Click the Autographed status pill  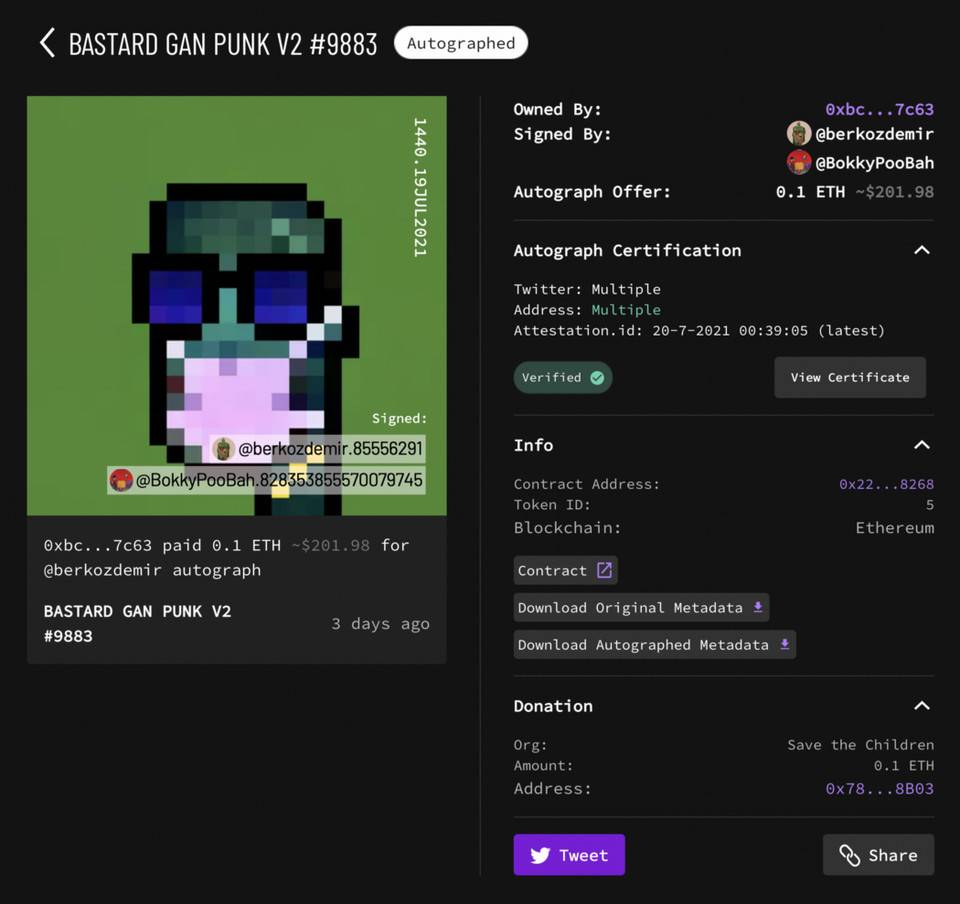tap(461, 43)
